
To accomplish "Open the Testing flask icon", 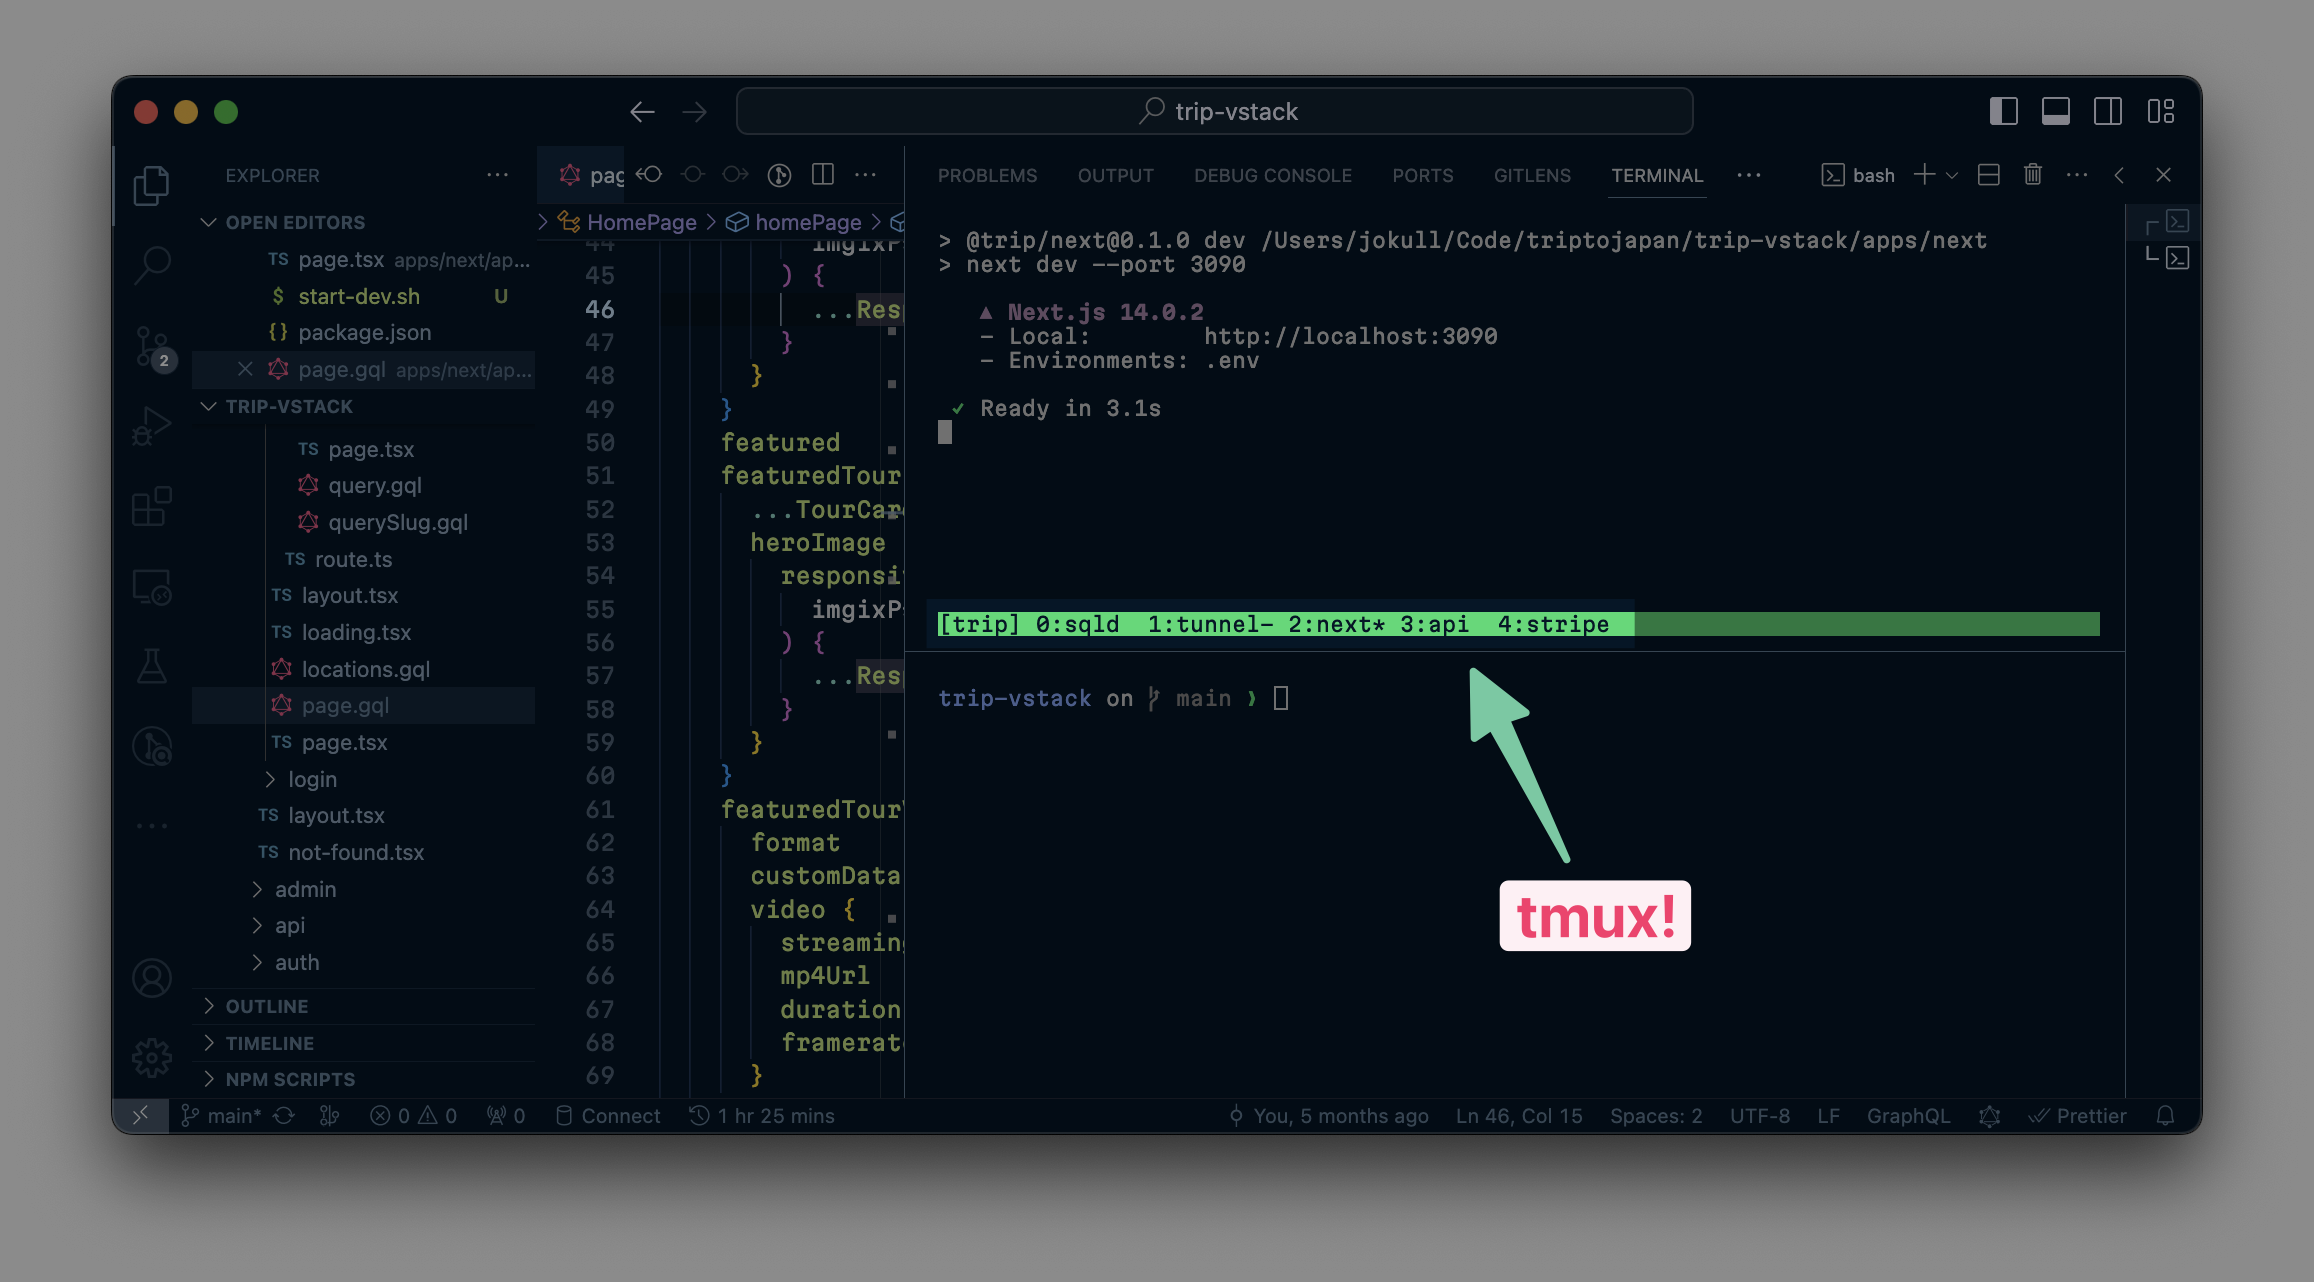I will tap(152, 666).
